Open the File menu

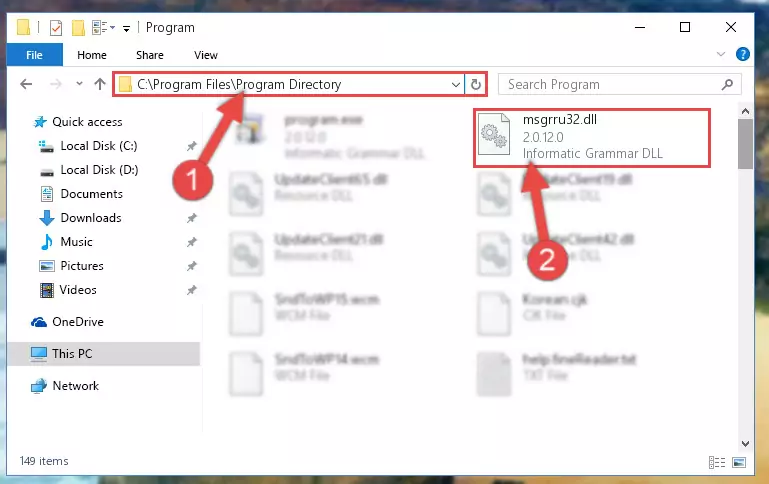34,55
